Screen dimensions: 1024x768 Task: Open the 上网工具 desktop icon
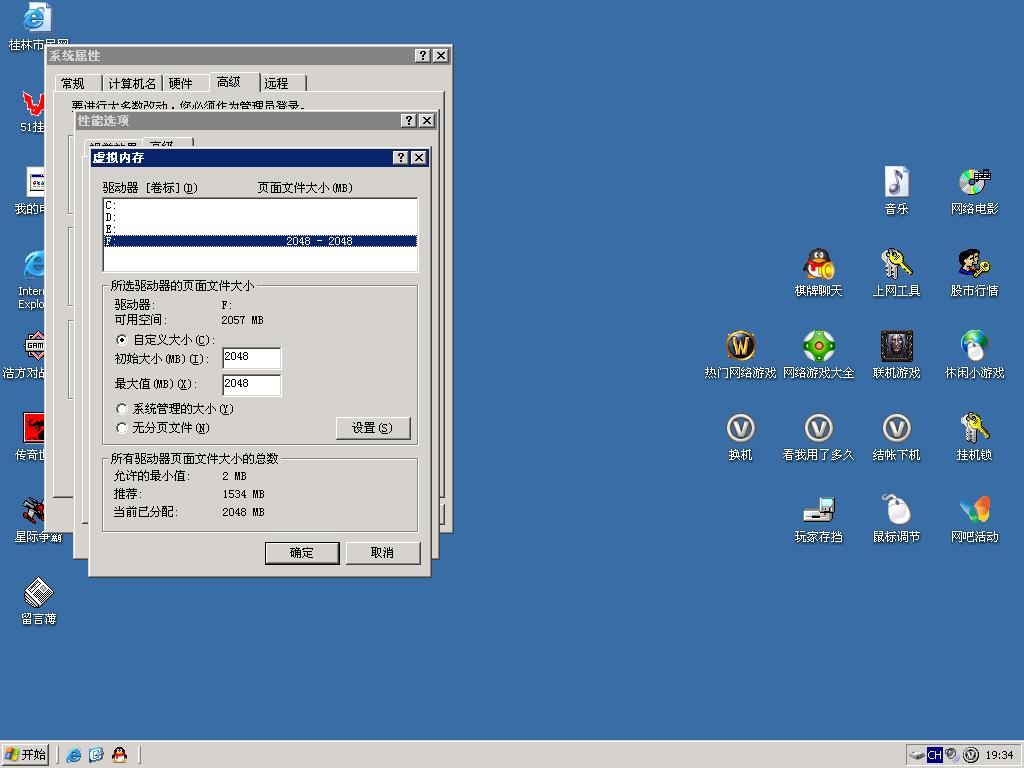pos(896,265)
